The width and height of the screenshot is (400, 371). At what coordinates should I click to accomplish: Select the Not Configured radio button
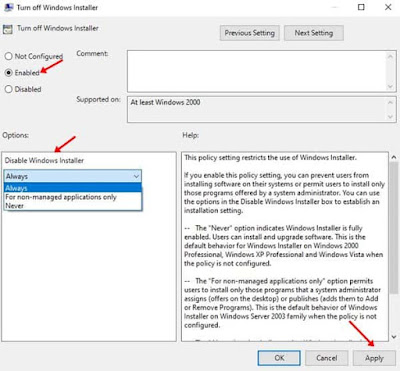click(9, 56)
